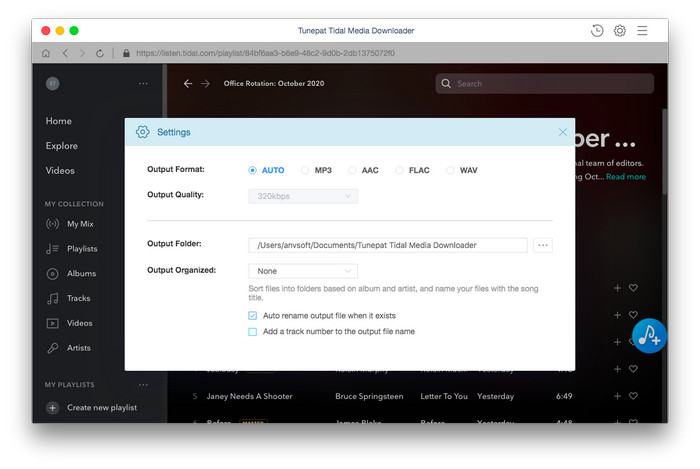
Task: Open Explore in sidebar
Action: pyautogui.click(x=62, y=146)
